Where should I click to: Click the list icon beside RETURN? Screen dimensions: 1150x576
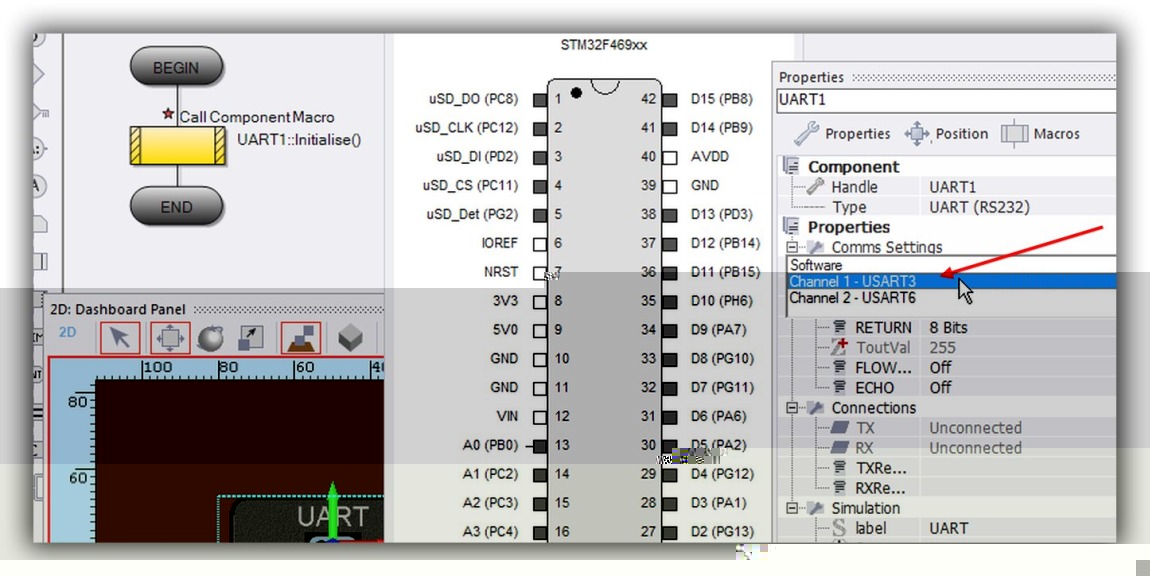(x=839, y=327)
